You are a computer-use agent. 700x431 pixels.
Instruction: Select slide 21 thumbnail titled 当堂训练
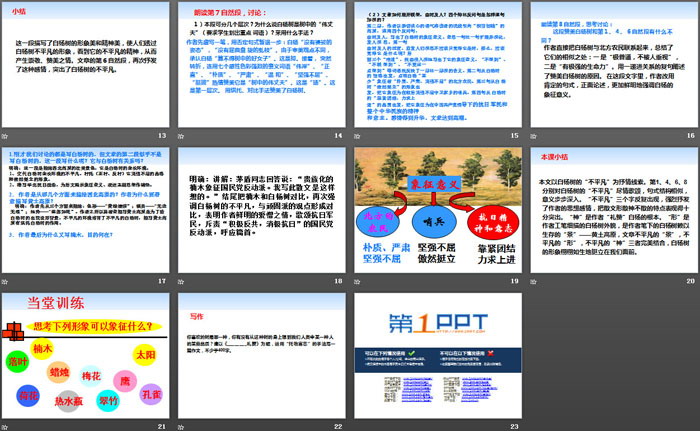pos(85,356)
